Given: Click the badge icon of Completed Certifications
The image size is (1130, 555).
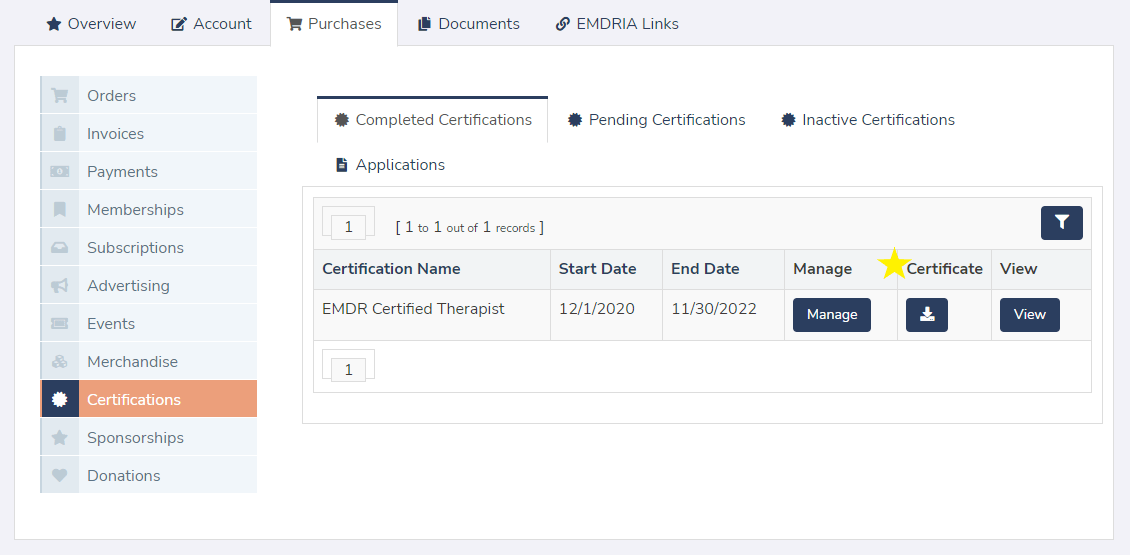Looking at the screenshot, I should point(342,120).
